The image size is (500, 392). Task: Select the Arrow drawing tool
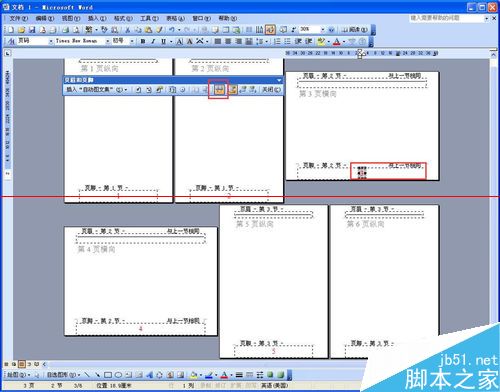[x=97, y=375]
